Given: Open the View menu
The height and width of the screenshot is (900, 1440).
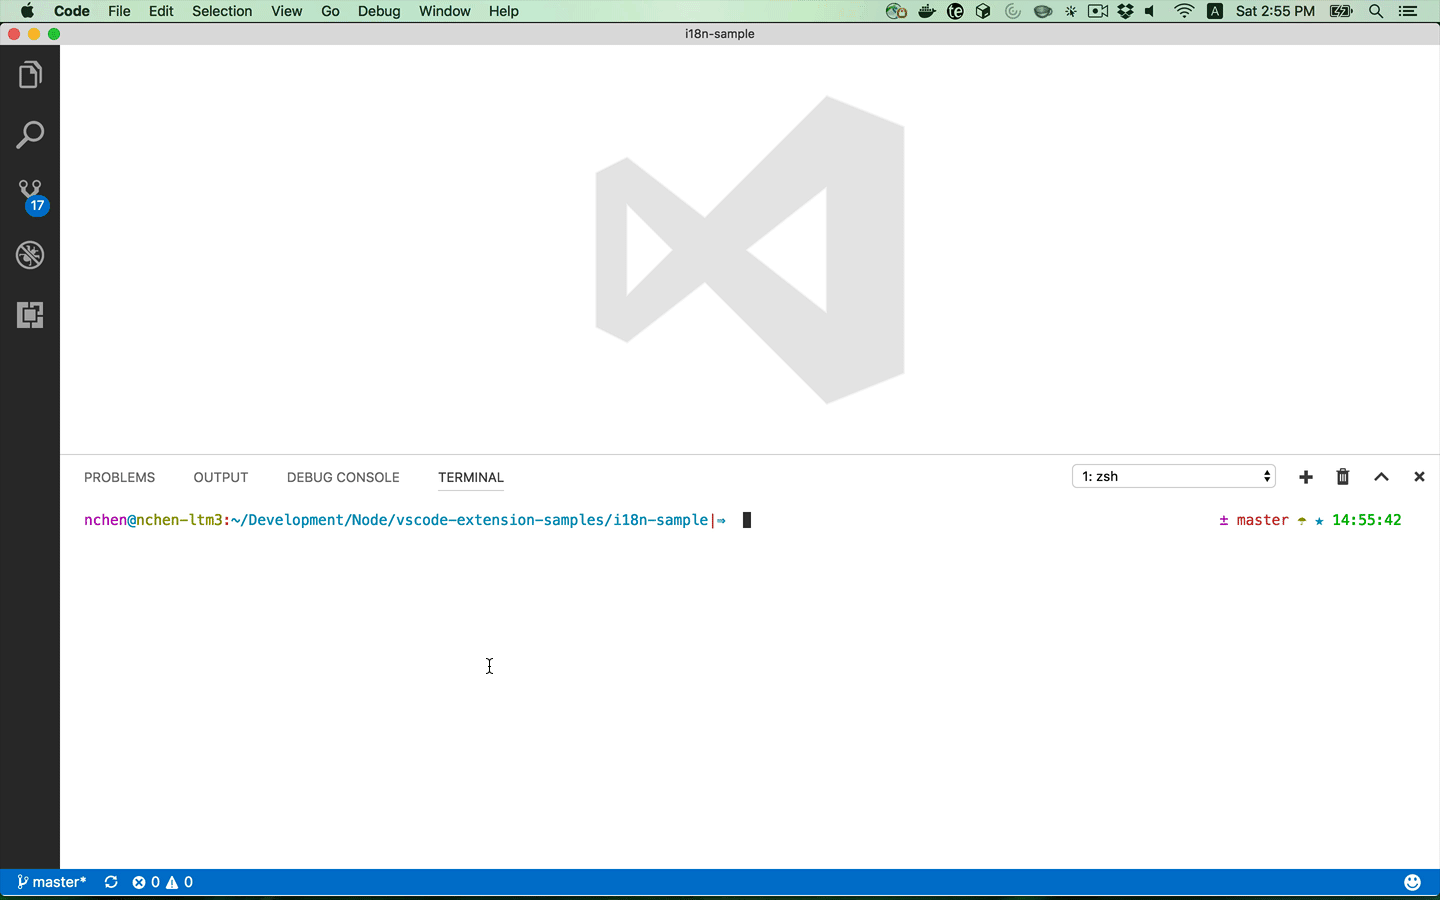Looking at the screenshot, I should (286, 11).
